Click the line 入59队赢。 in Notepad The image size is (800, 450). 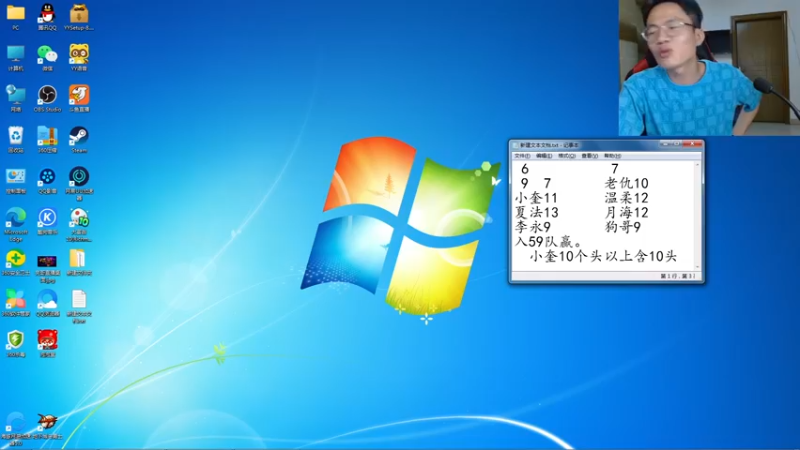pyautogui.click(x=548, y=241)
